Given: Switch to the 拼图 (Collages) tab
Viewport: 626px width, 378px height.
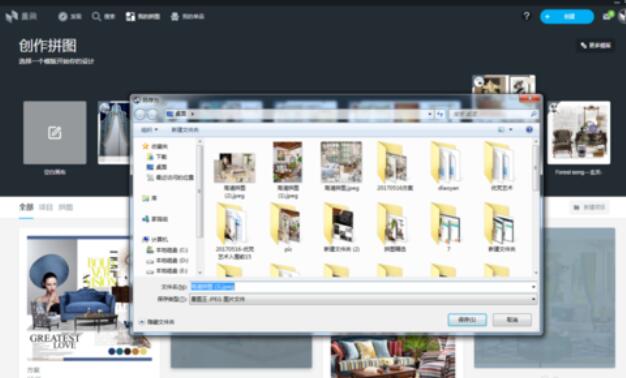Looking at the screenshot, I should [x=65, y=207].
